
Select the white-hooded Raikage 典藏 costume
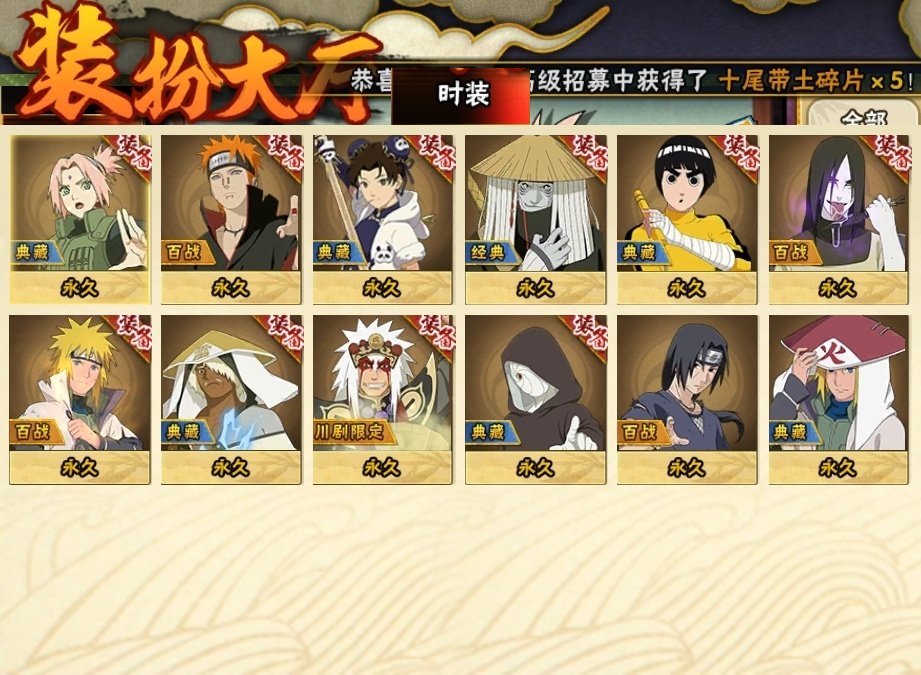click(231, 399)
